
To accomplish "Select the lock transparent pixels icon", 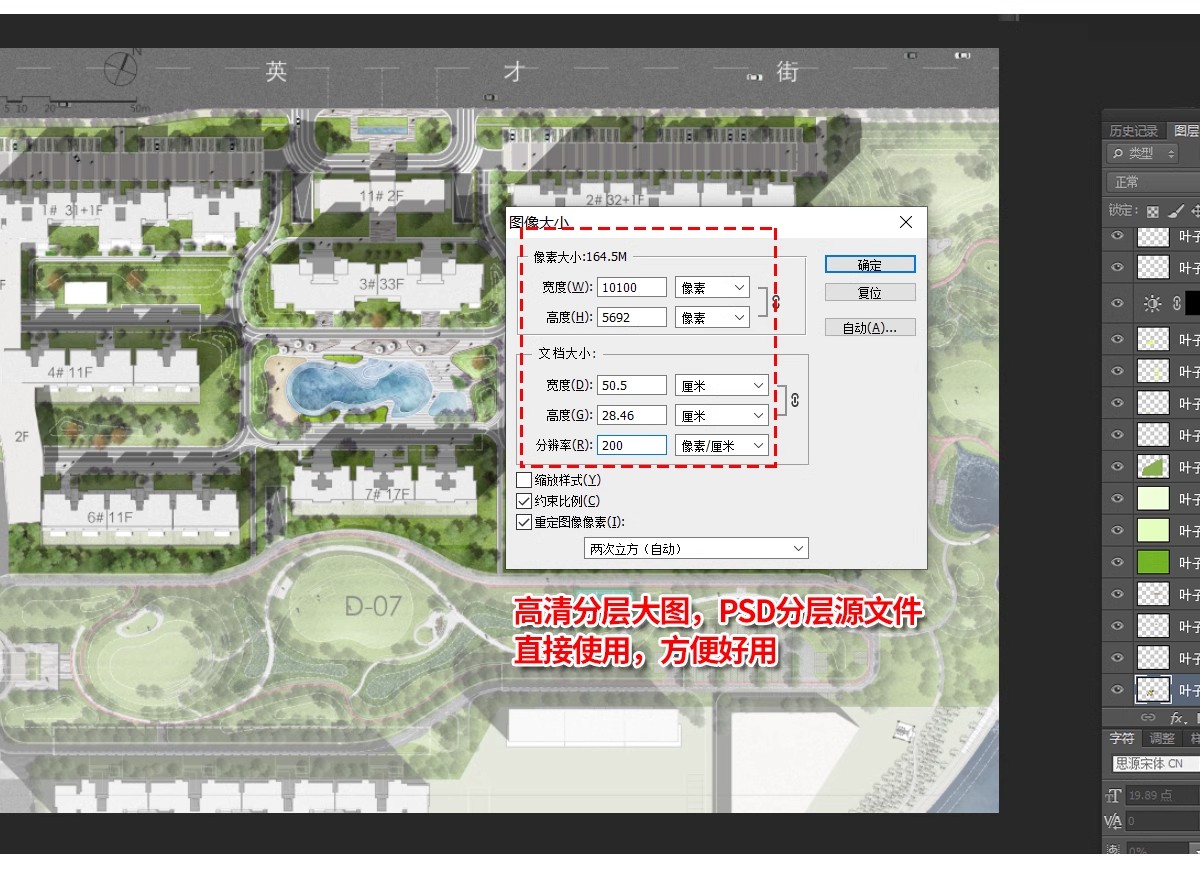I will 1153,211.
